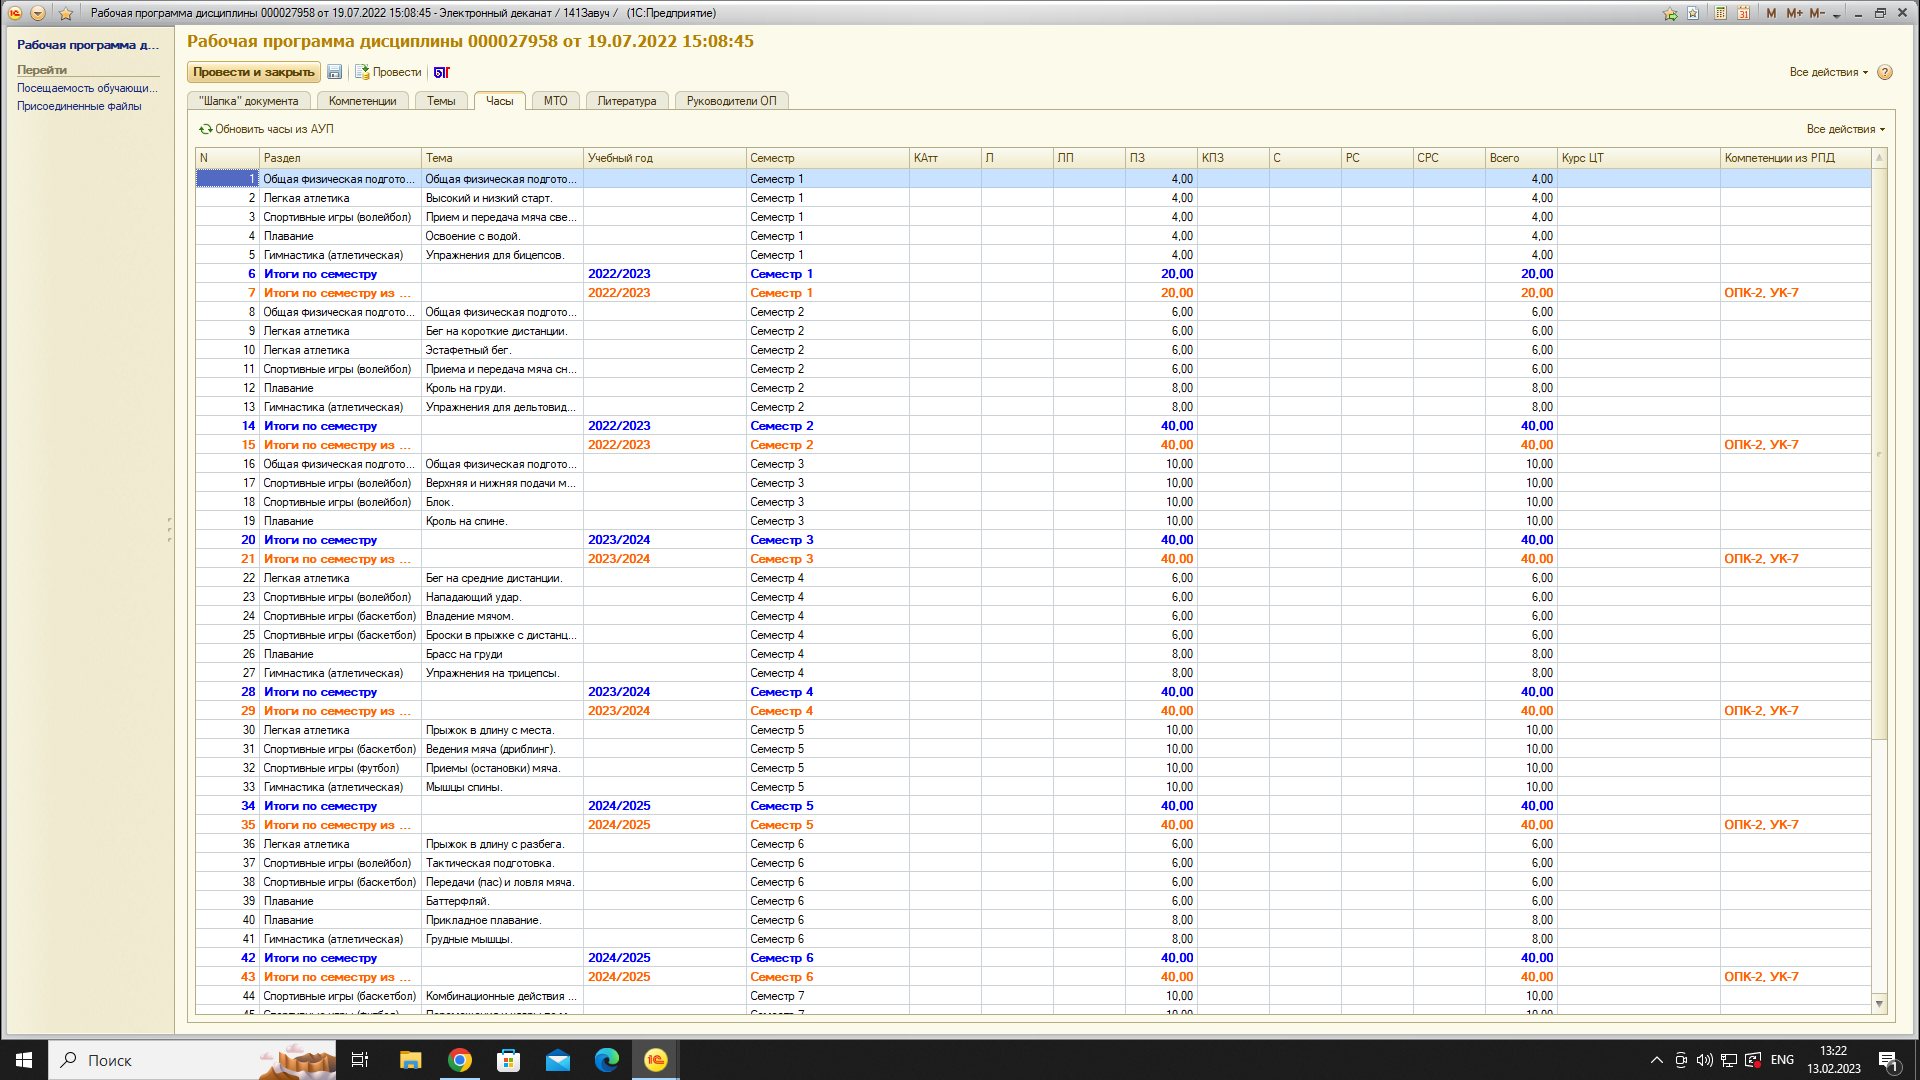Open the round dropdown menu button in title bar

click(38, 13)
